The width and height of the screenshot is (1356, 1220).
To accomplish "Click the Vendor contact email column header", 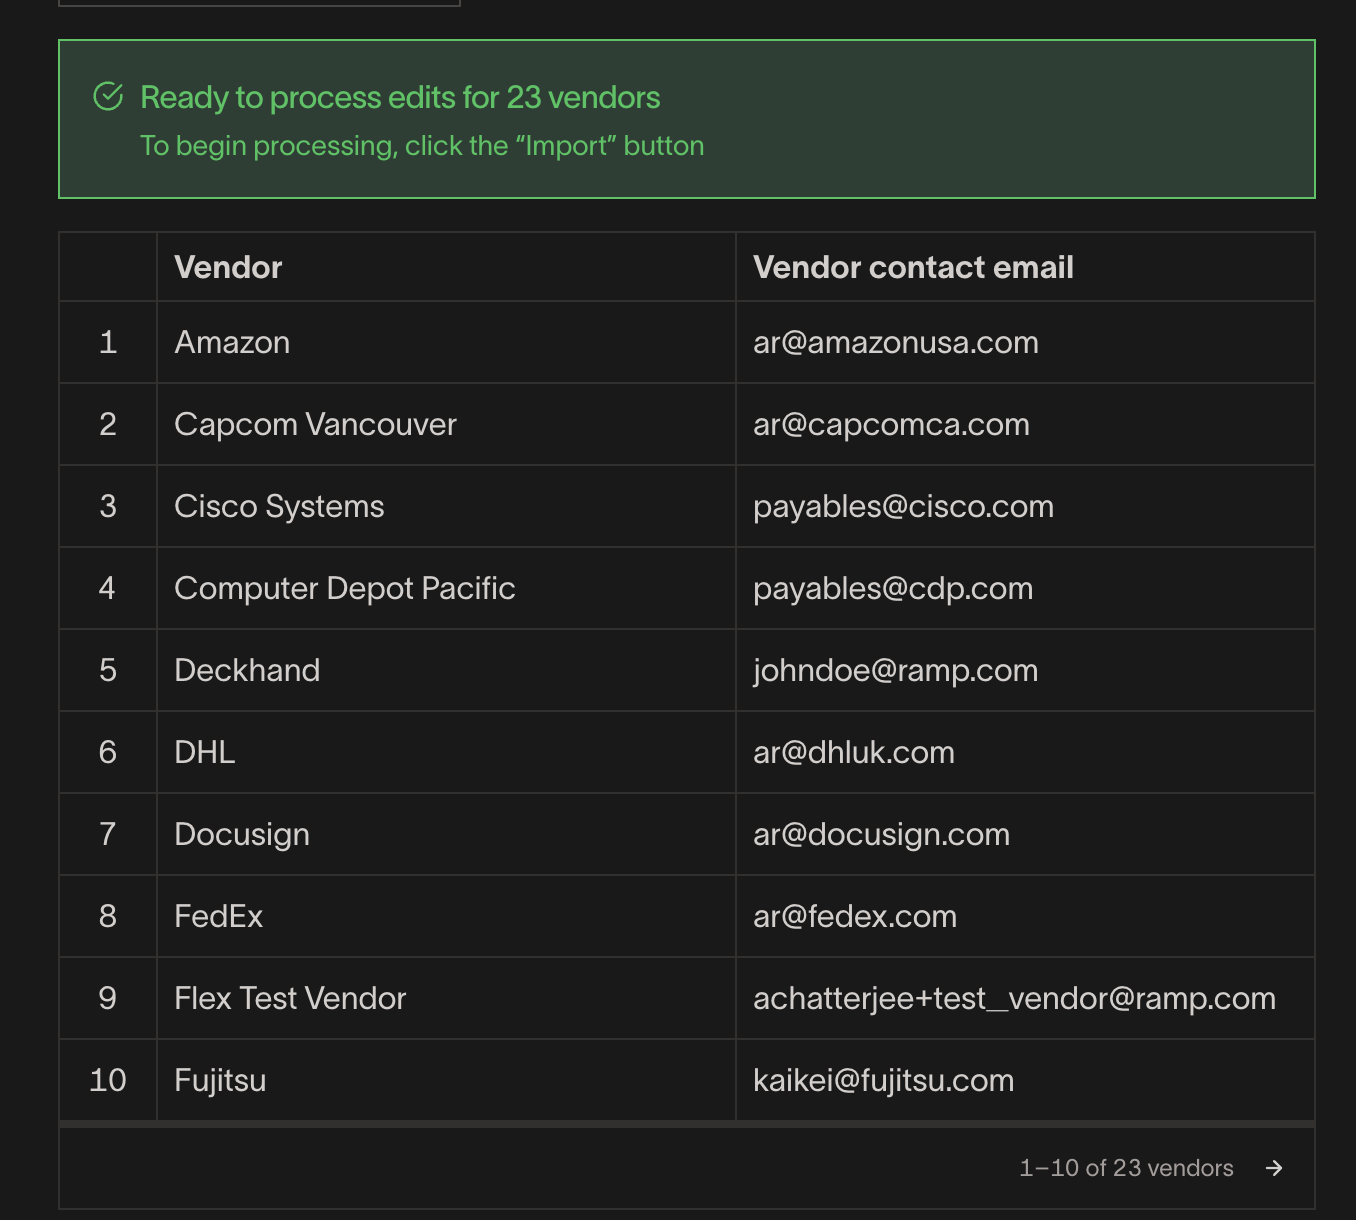I will [912, 267].
